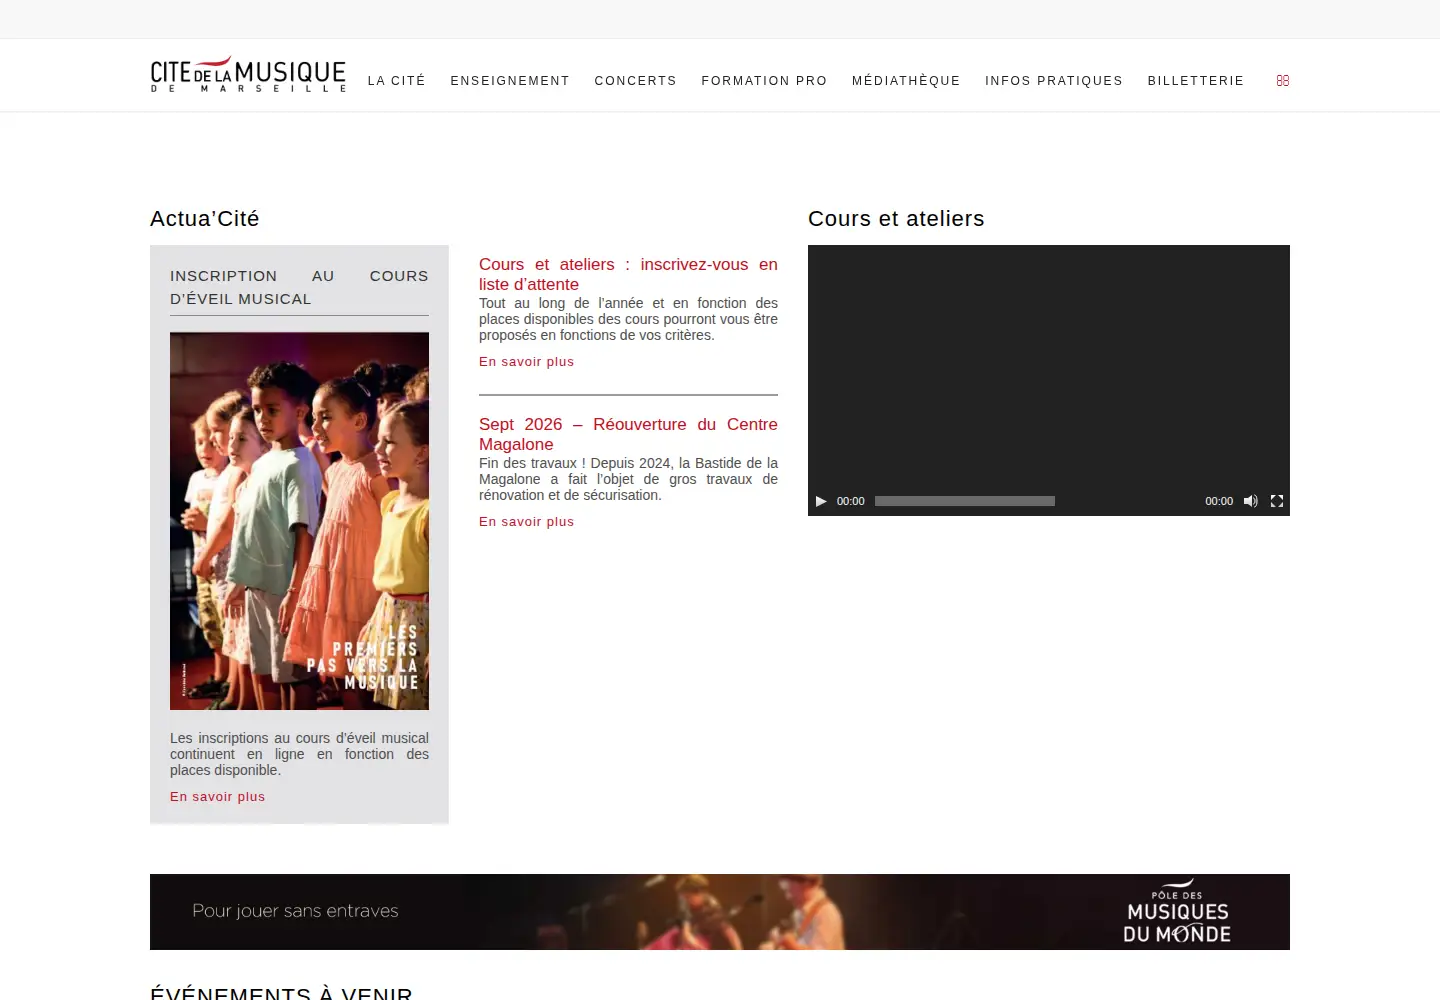Open the children's éveil musical poster image
Screen dimensions: 1440x1000
(x=299, y=521)
